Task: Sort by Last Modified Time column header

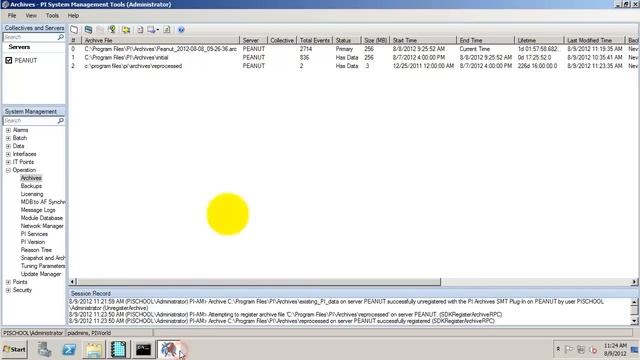Action: (594, 40)
